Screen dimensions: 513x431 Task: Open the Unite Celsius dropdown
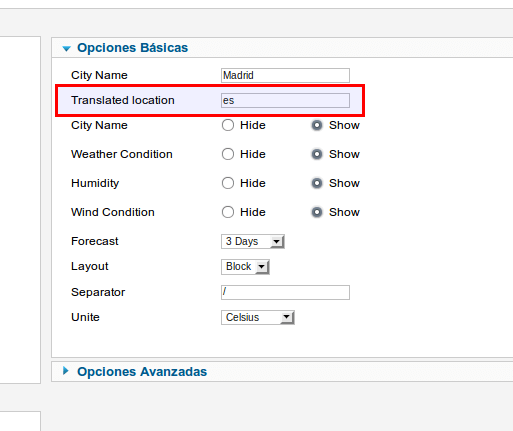[258, 317]
